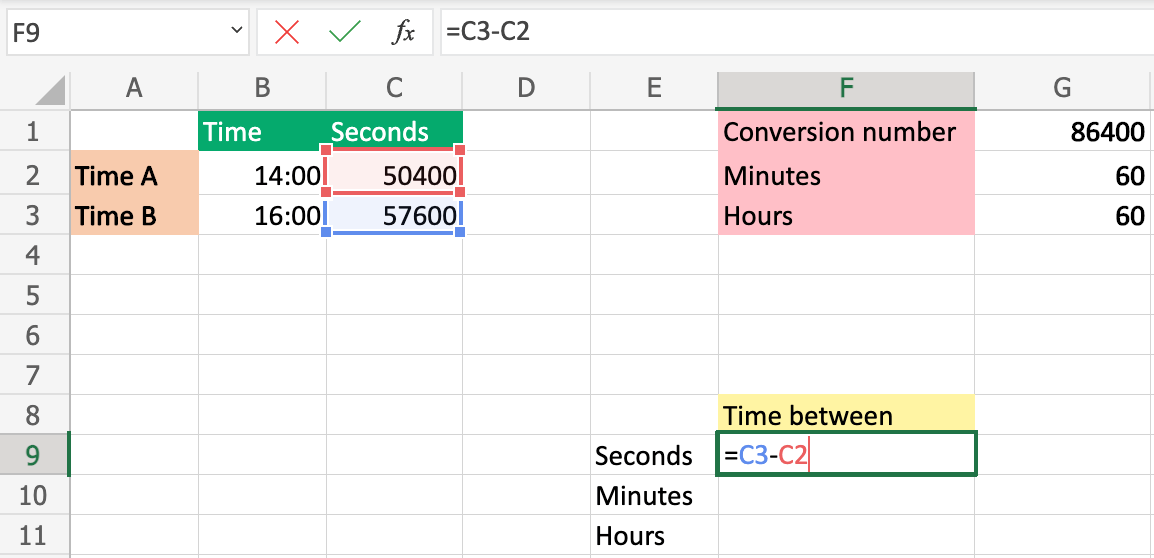Select column C header
Screen dimensions: 1154x558
pyautogui.click(x=394, y=89)
